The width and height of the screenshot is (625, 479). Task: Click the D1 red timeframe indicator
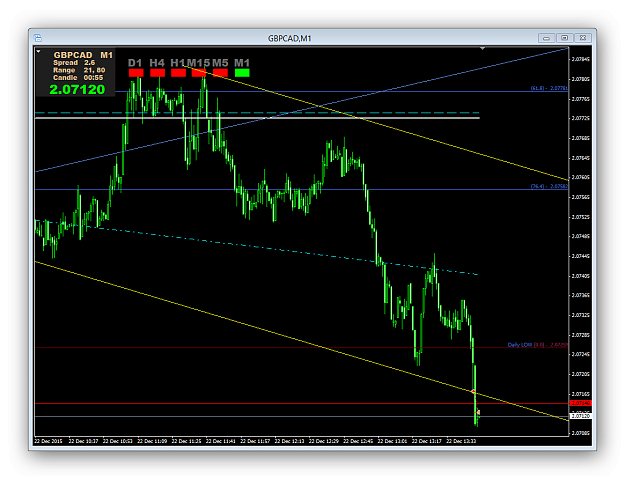(136, 73)
